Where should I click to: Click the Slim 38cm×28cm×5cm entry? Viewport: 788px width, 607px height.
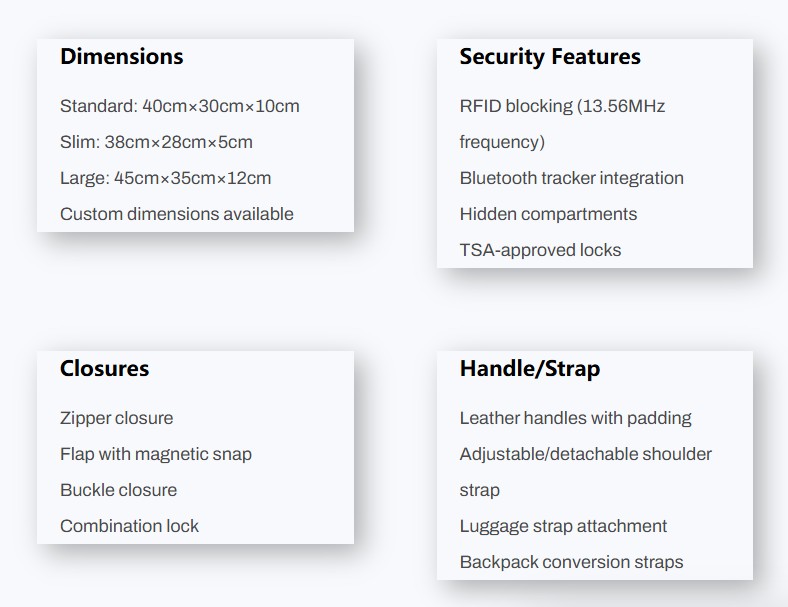[156, 142]
